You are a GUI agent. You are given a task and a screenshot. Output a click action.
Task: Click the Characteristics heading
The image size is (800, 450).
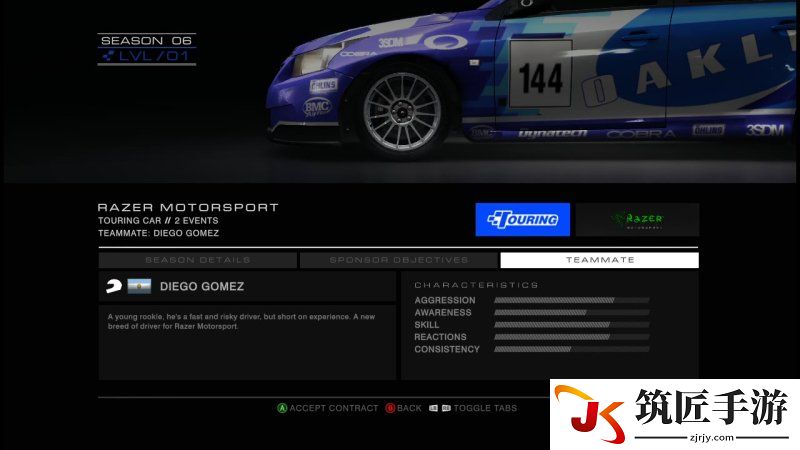point(477,285)
